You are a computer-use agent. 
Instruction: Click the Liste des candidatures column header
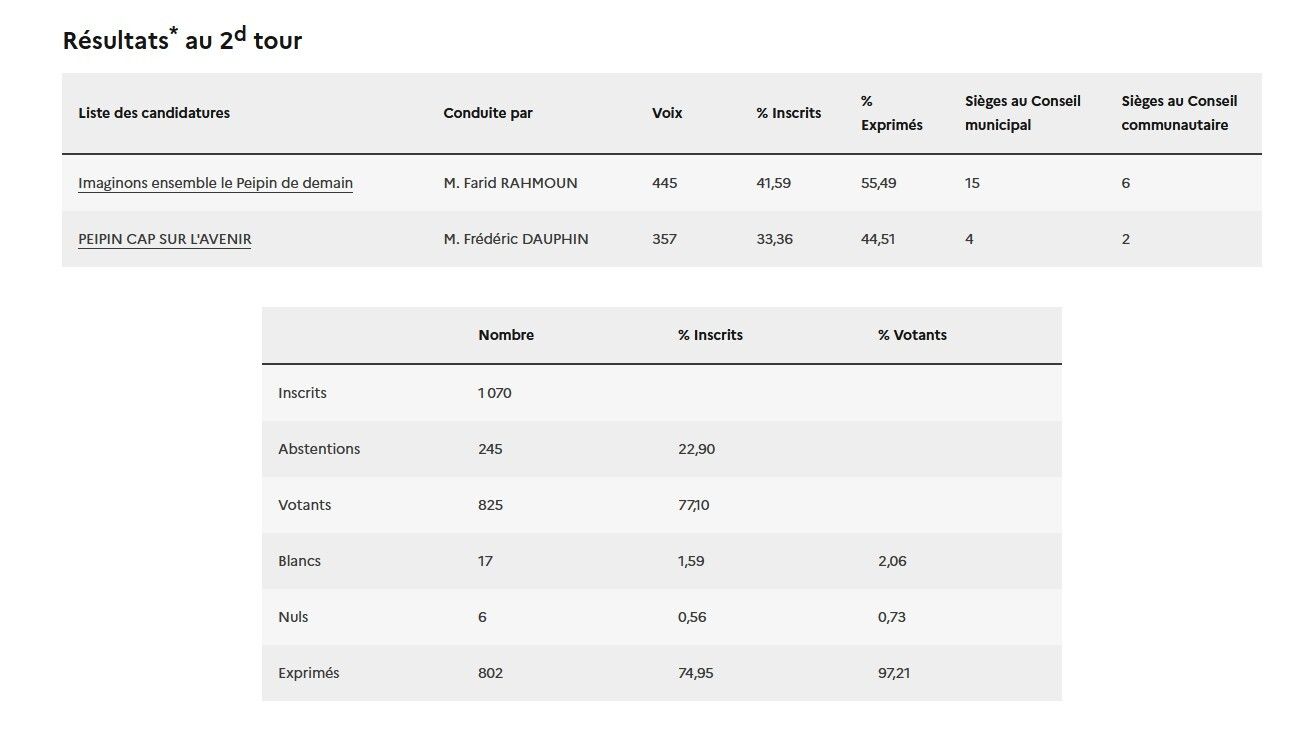pyautogui.click(x=154, y=113)
